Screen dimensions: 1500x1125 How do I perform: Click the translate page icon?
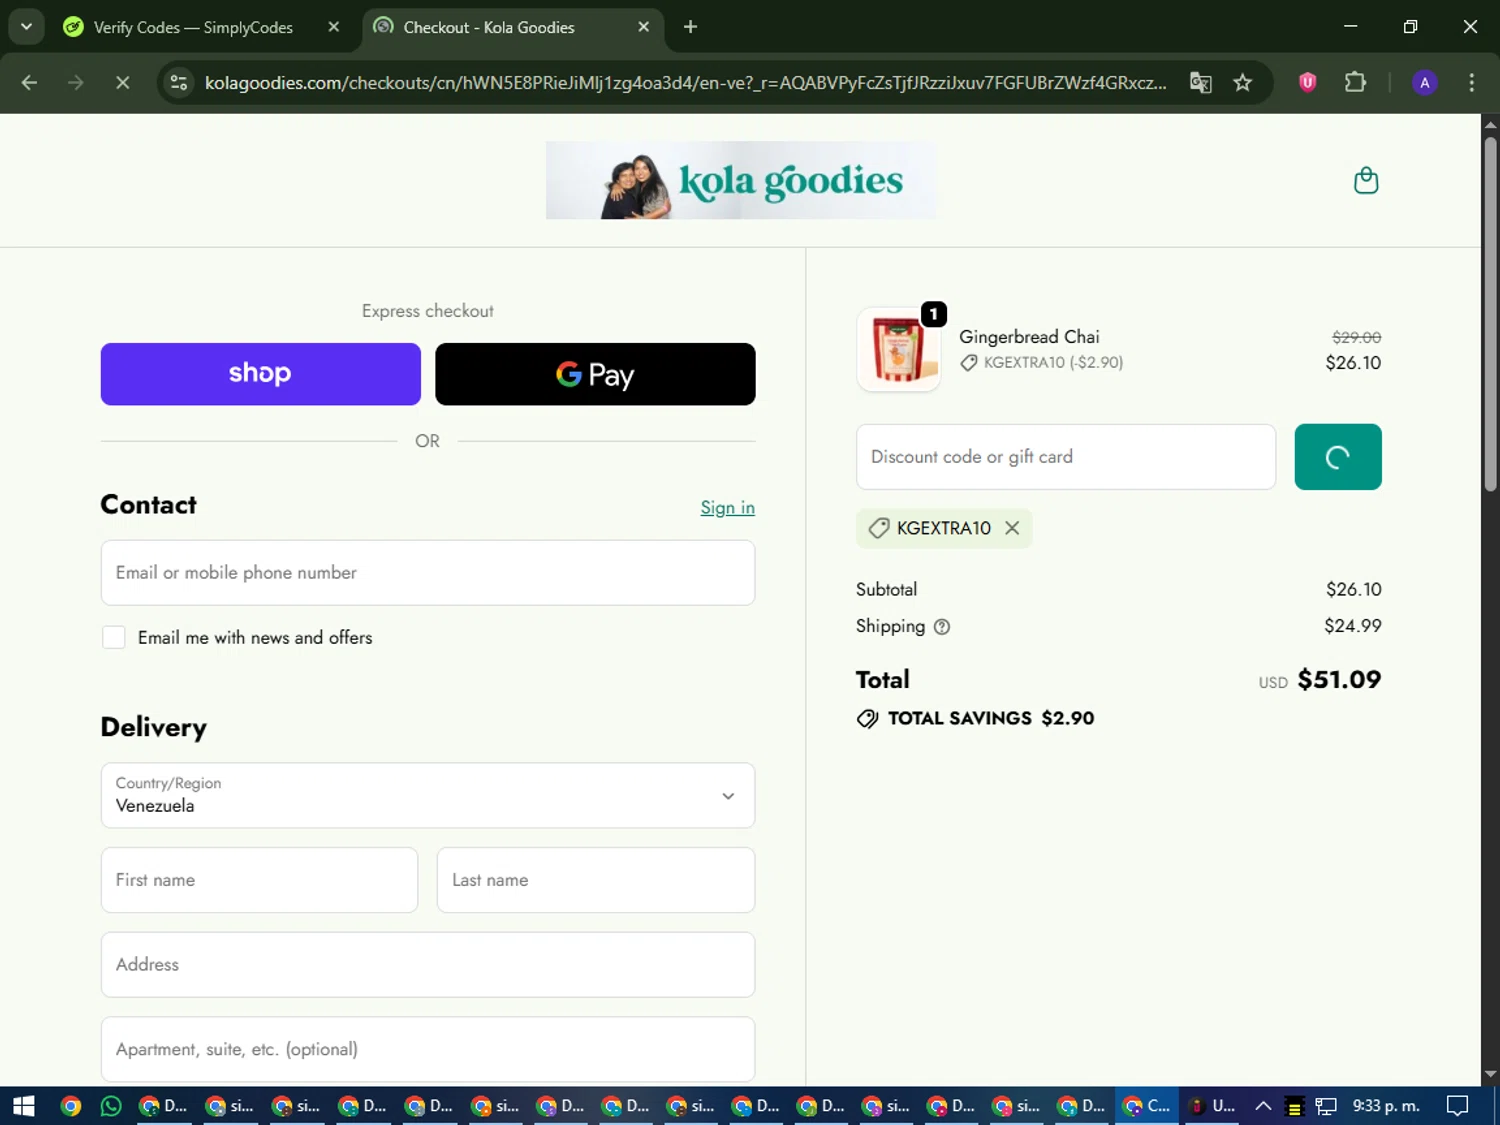pos(1200,83)
